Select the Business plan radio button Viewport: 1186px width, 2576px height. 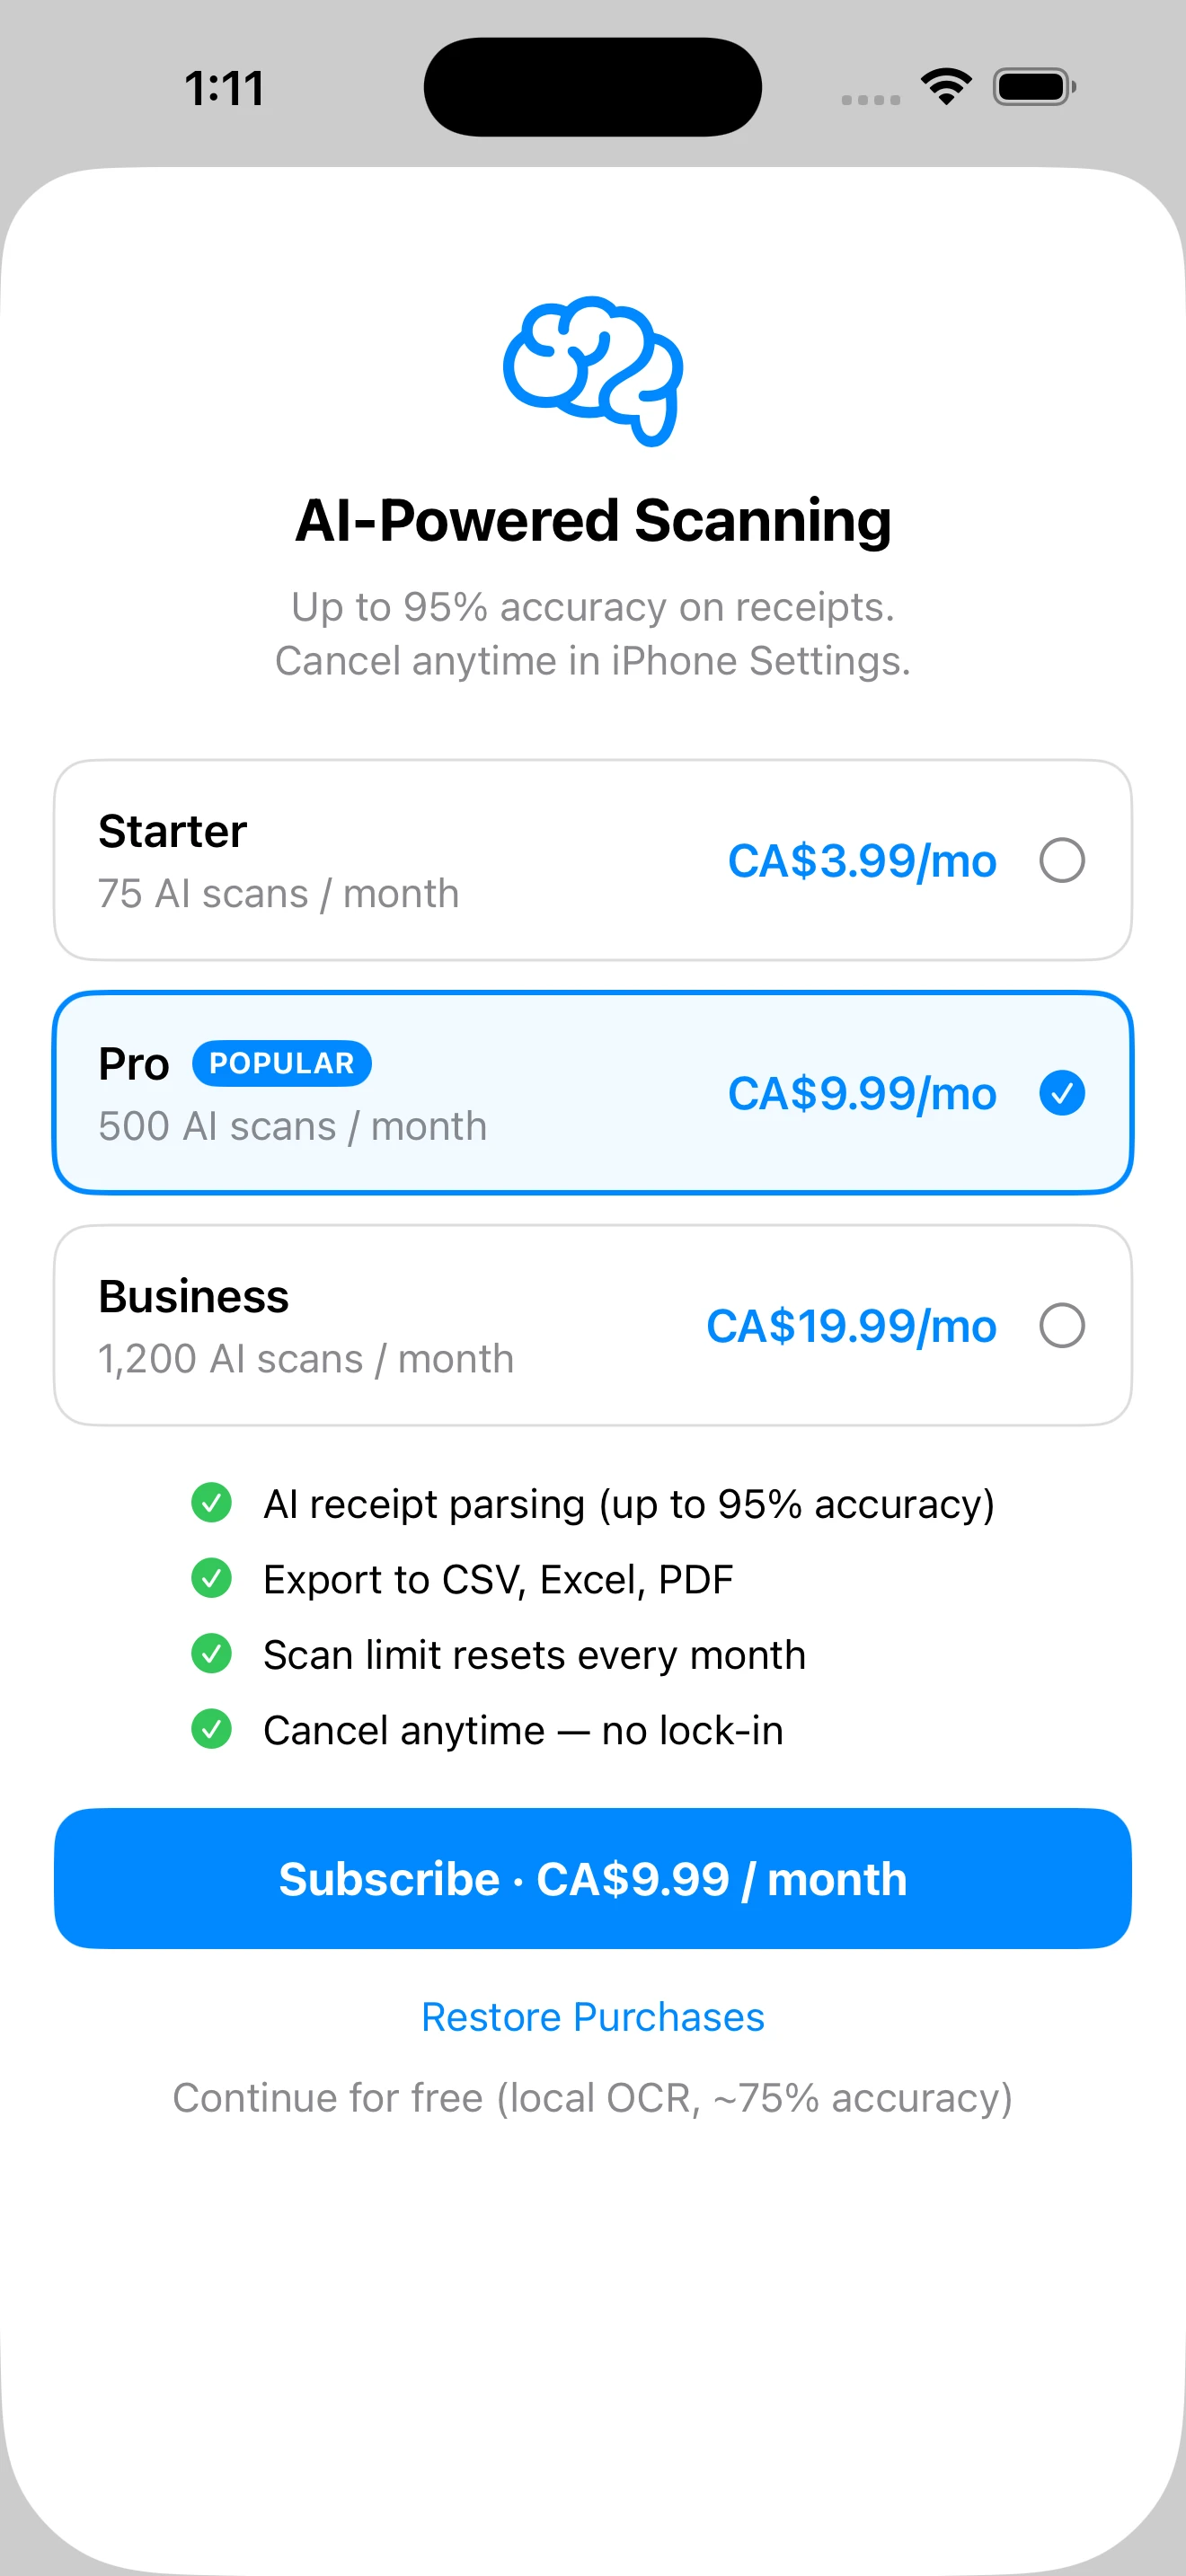tap(1062, 1326)
